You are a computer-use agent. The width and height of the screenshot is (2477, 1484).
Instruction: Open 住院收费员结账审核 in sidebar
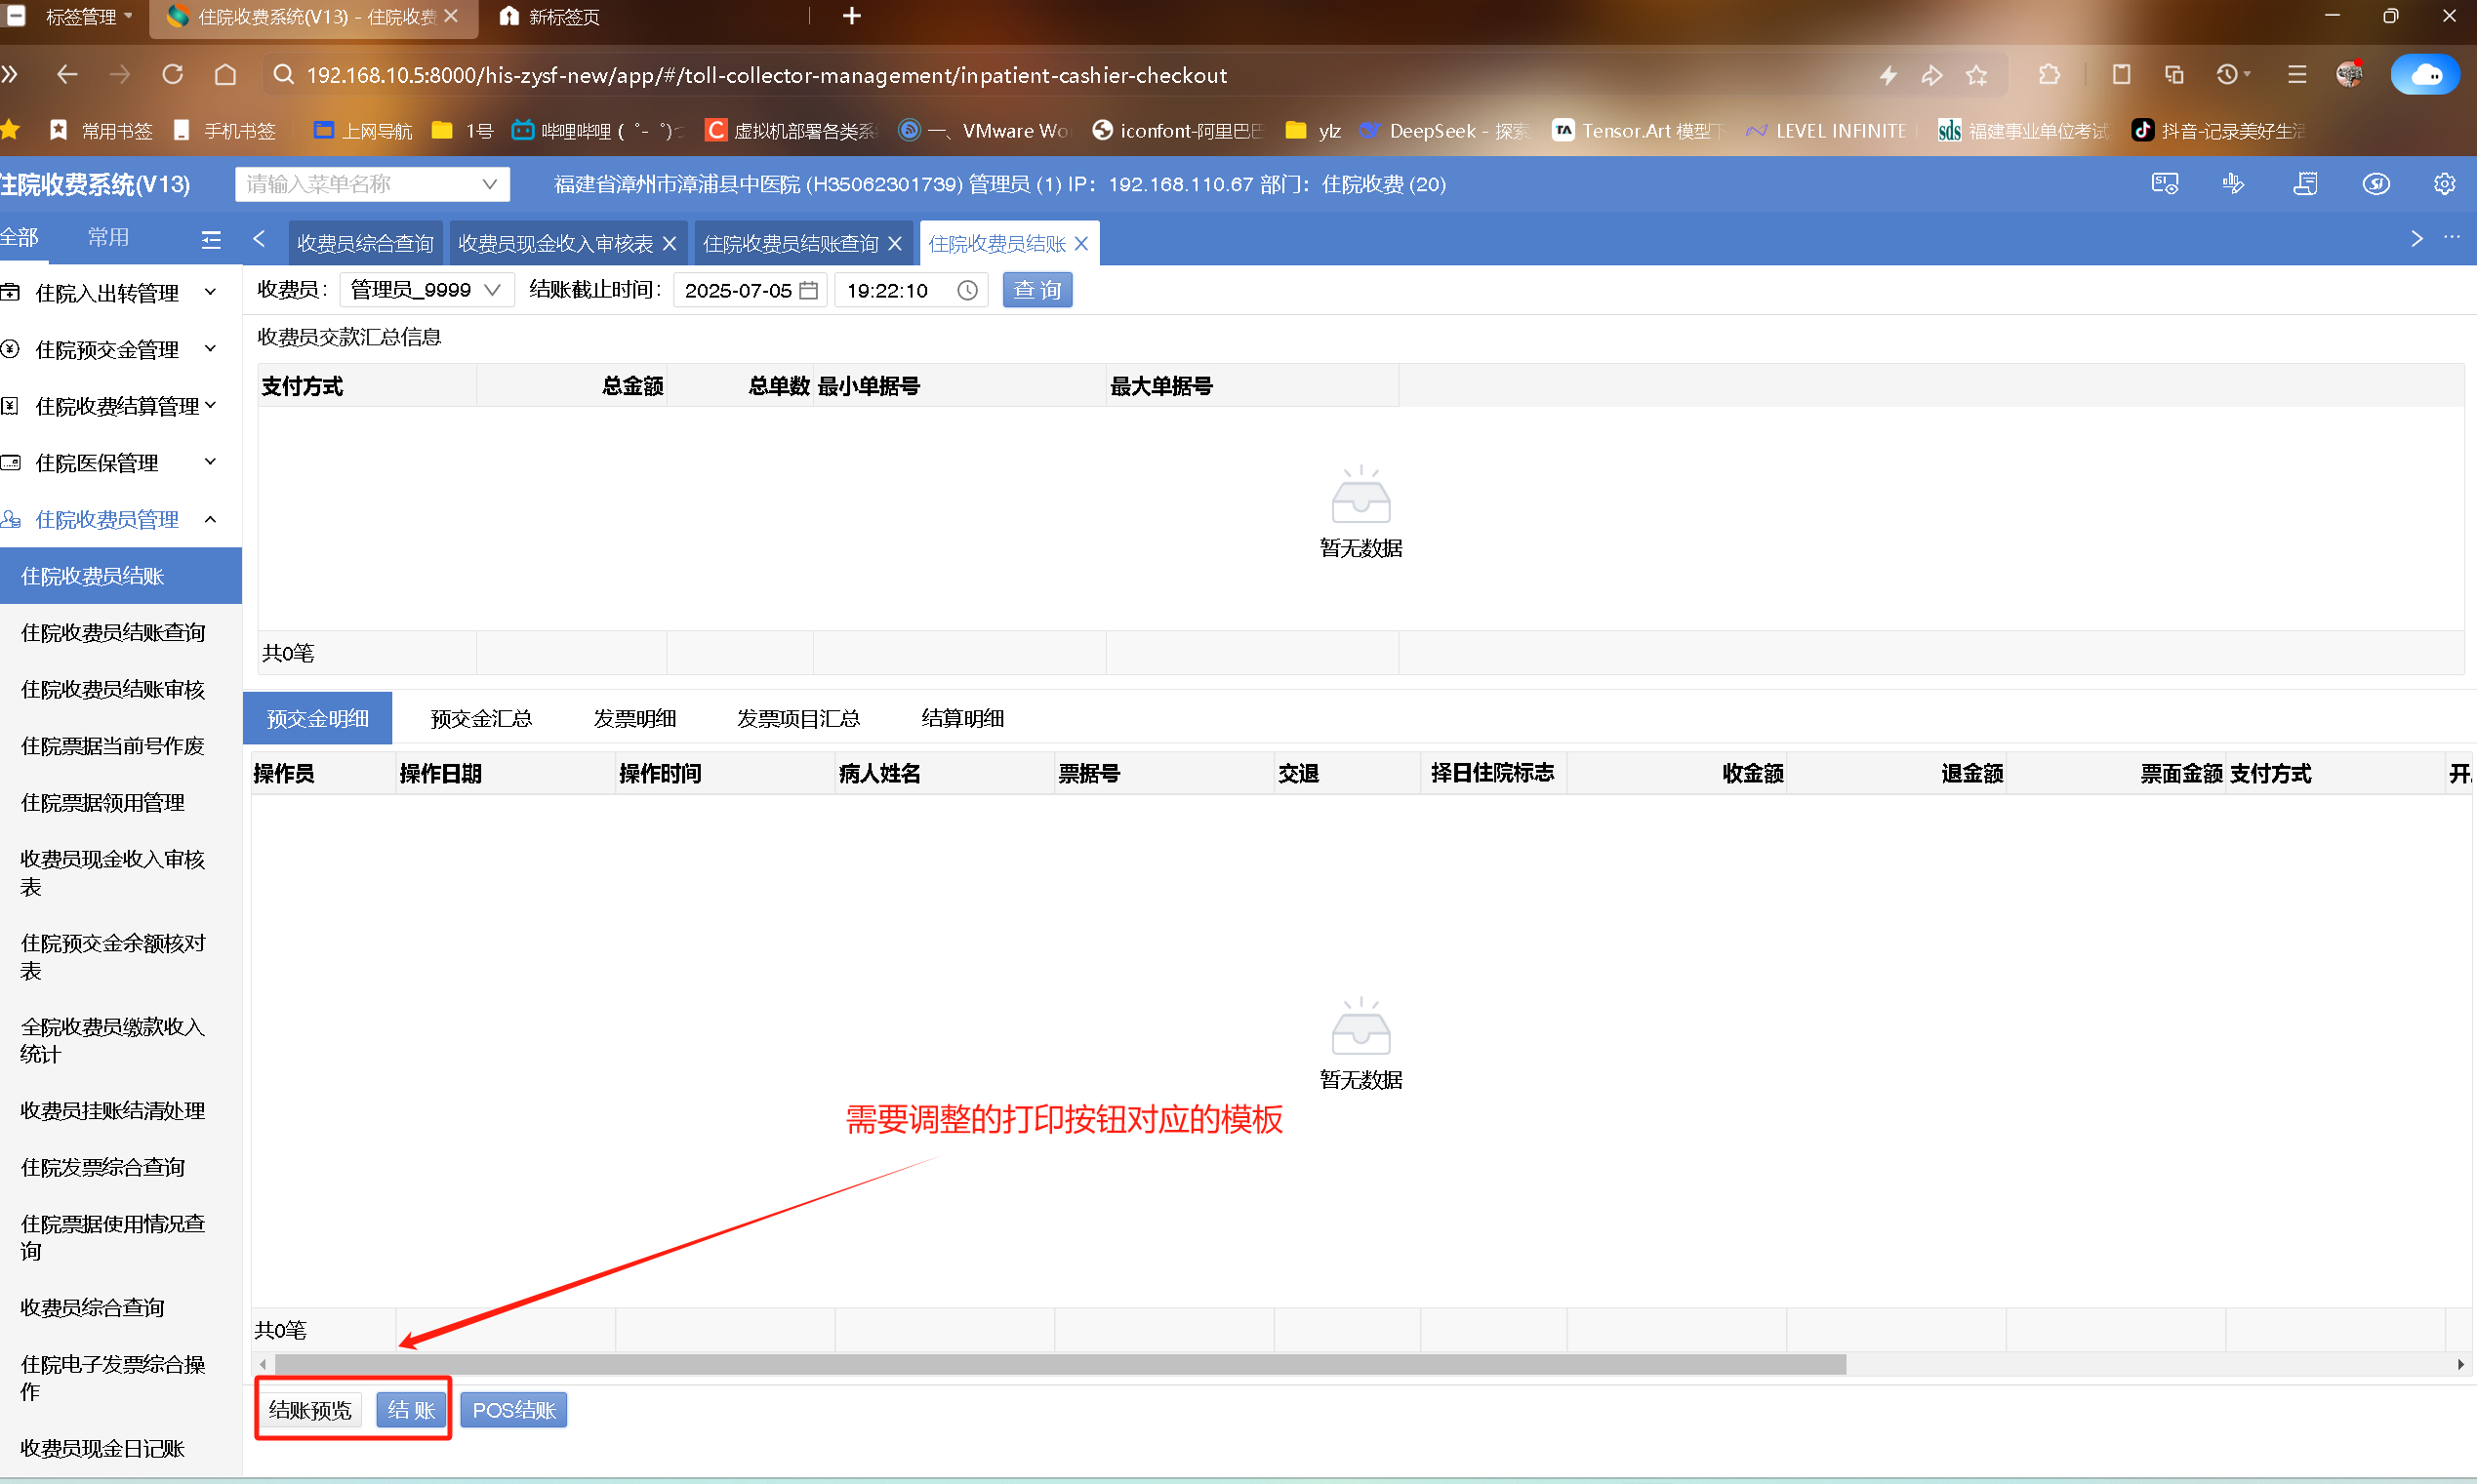point(113,689)
